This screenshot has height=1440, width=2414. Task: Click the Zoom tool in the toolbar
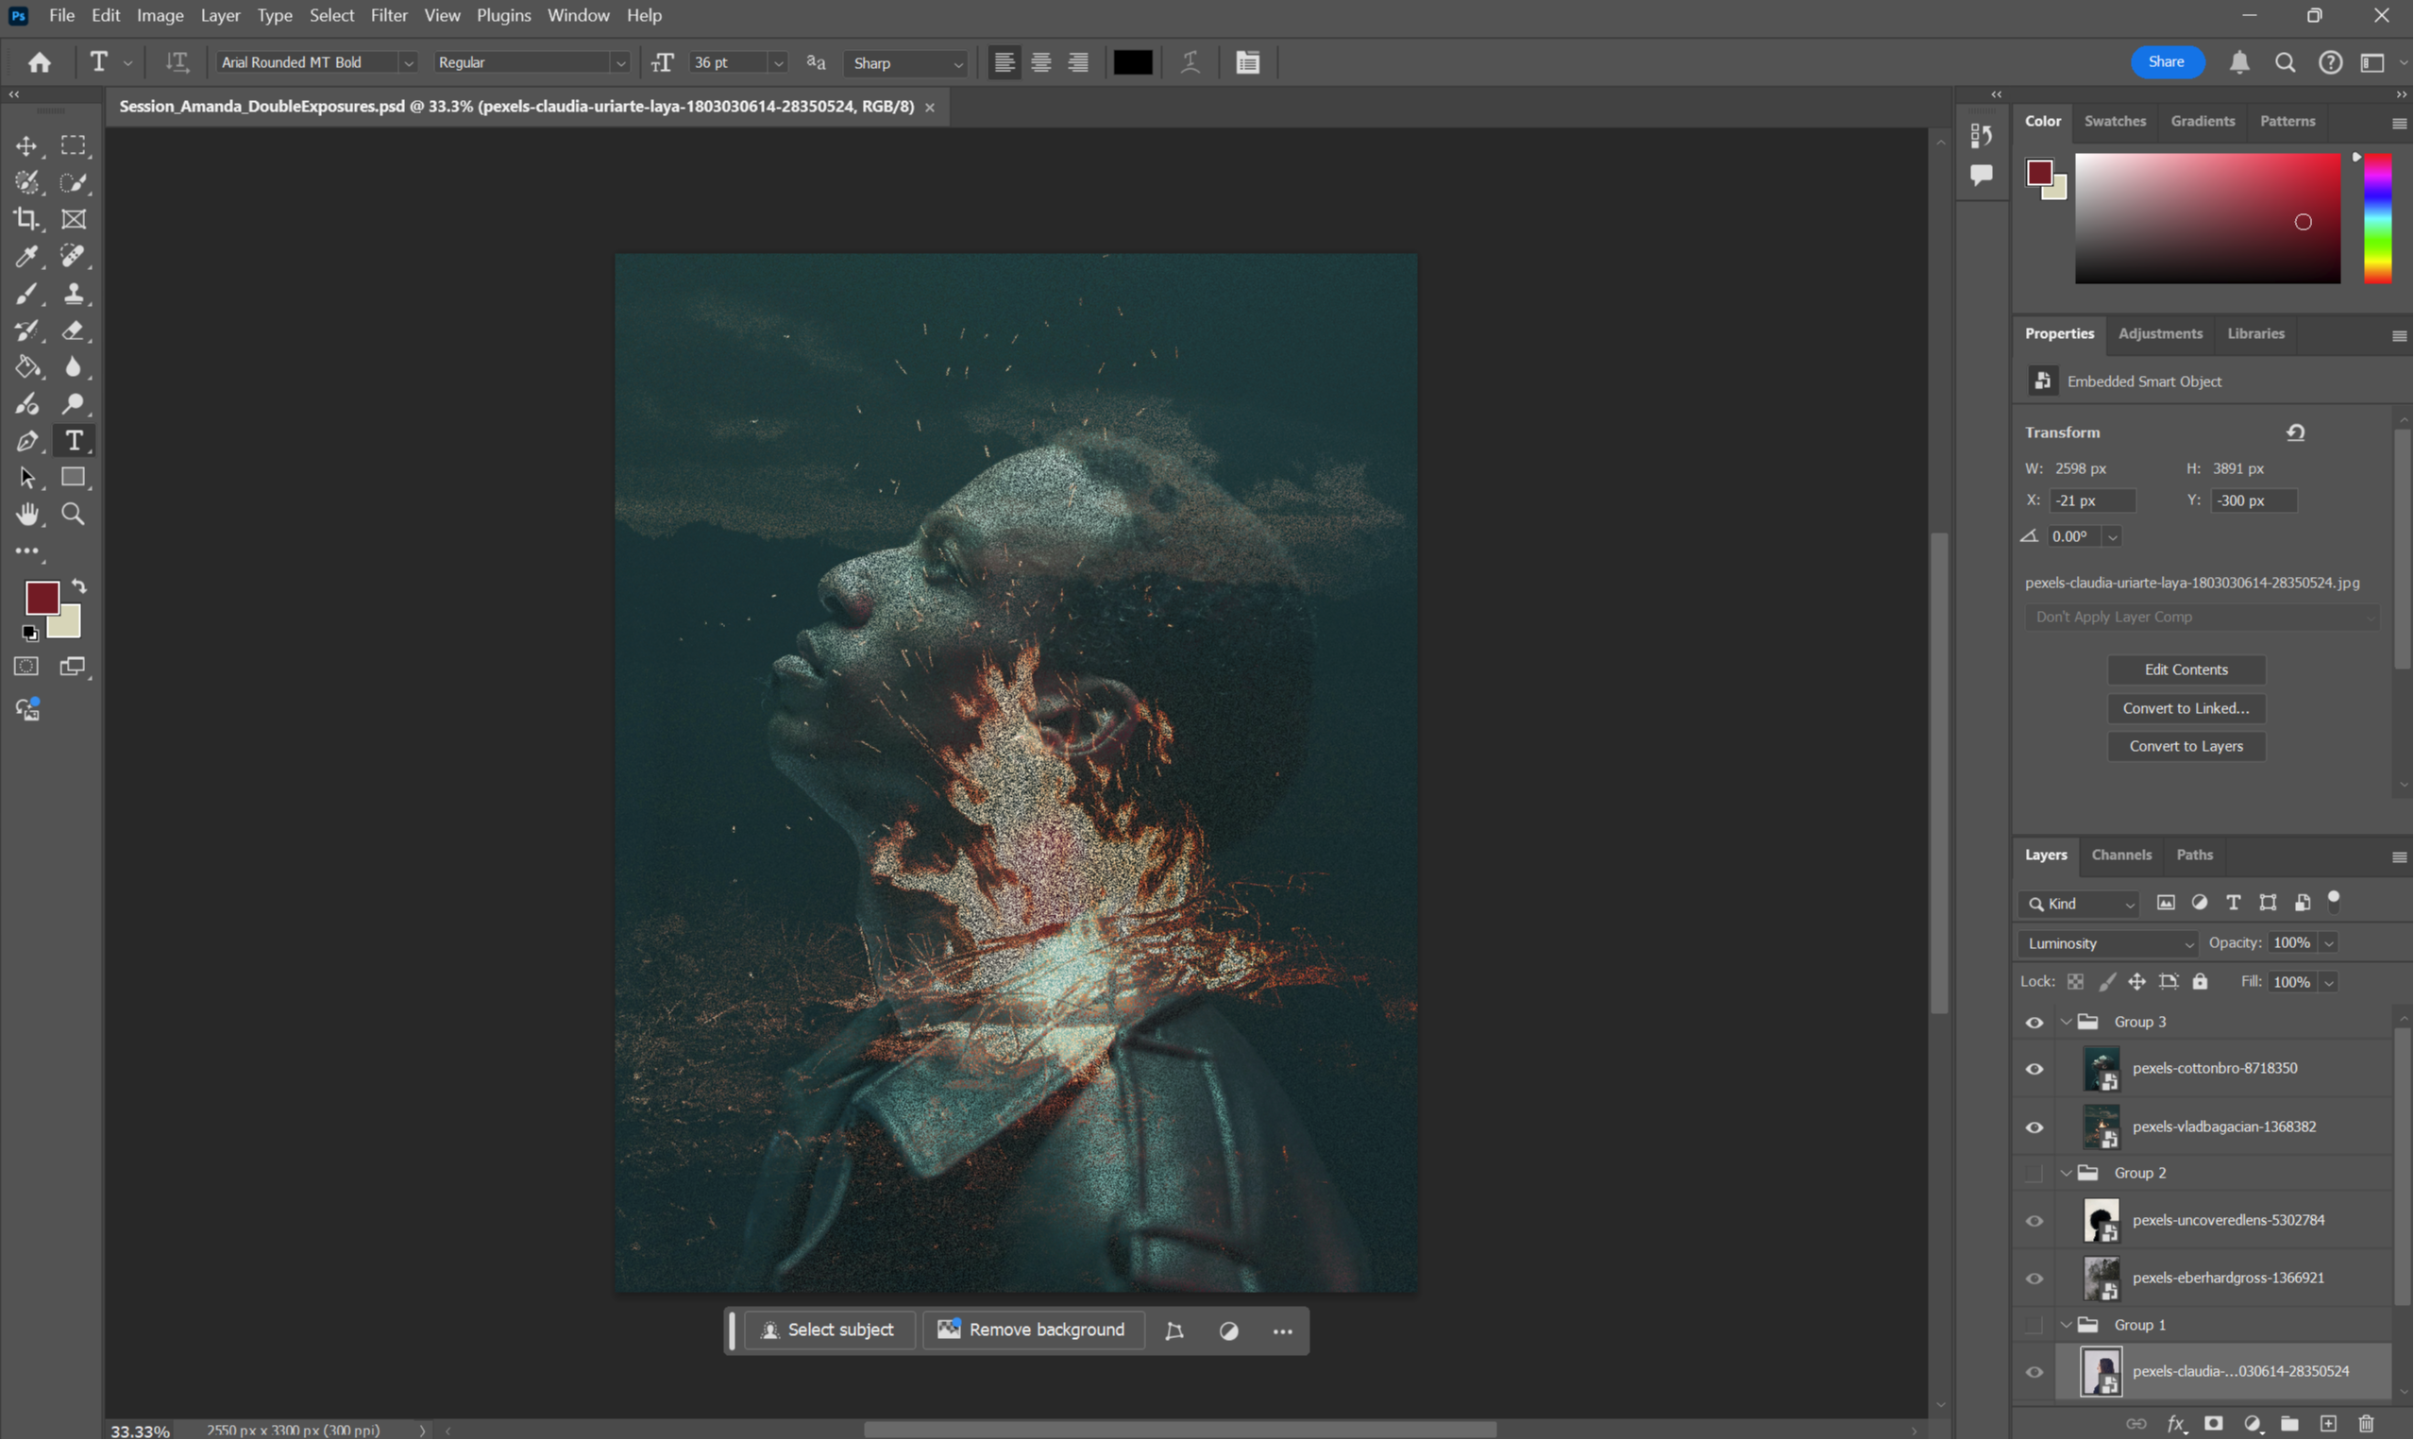coord(73,514)
